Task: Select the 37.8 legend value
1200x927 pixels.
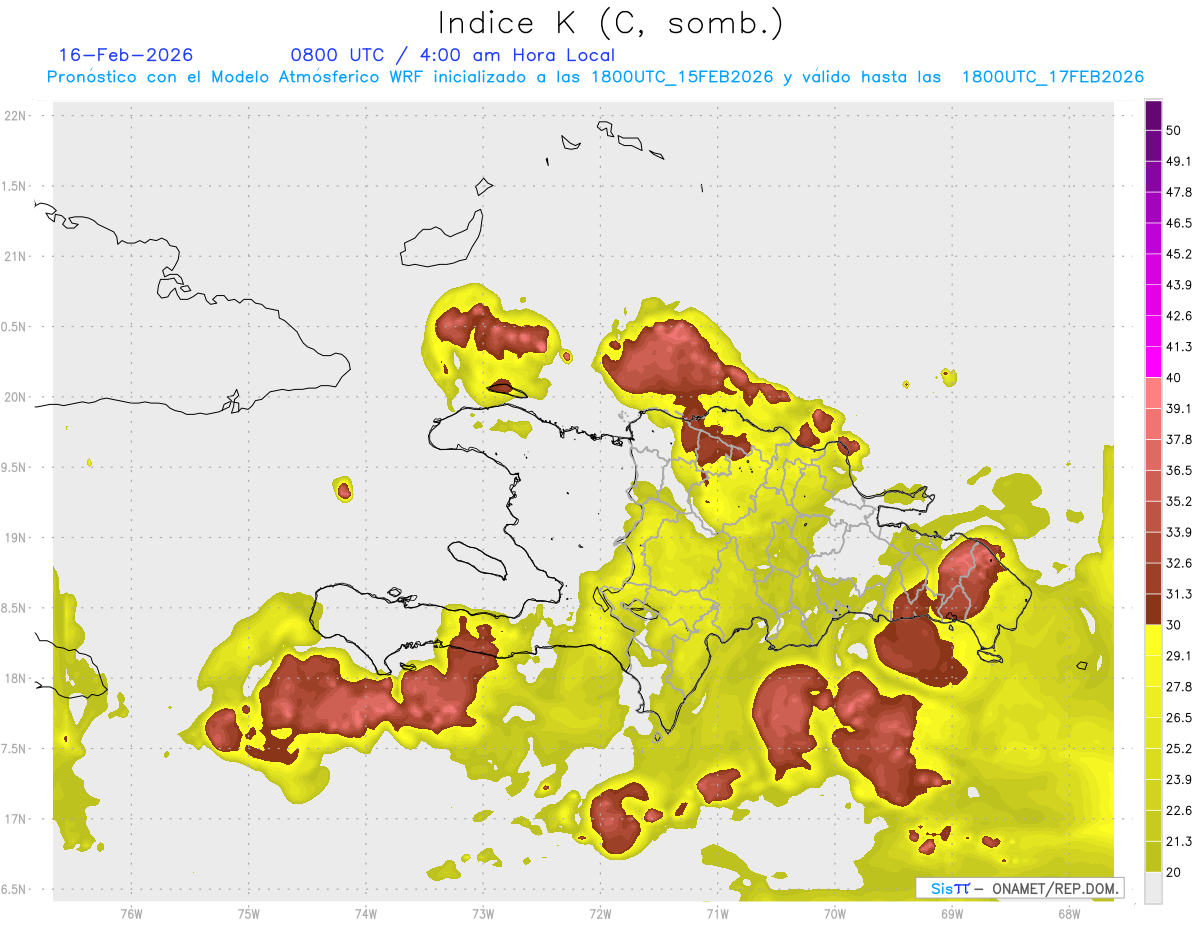Action: click(x=1179, y=439)
